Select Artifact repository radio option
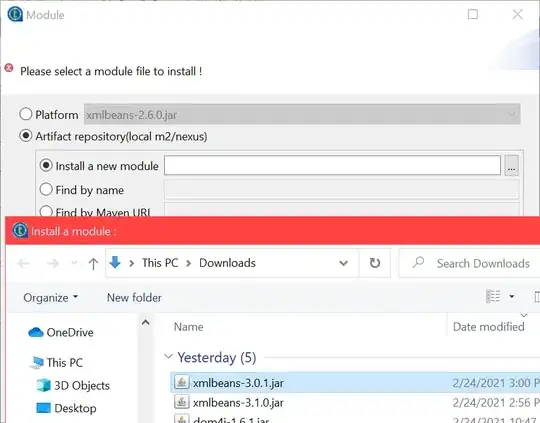Viewport: 540px width, 423px height. point(26,136)
